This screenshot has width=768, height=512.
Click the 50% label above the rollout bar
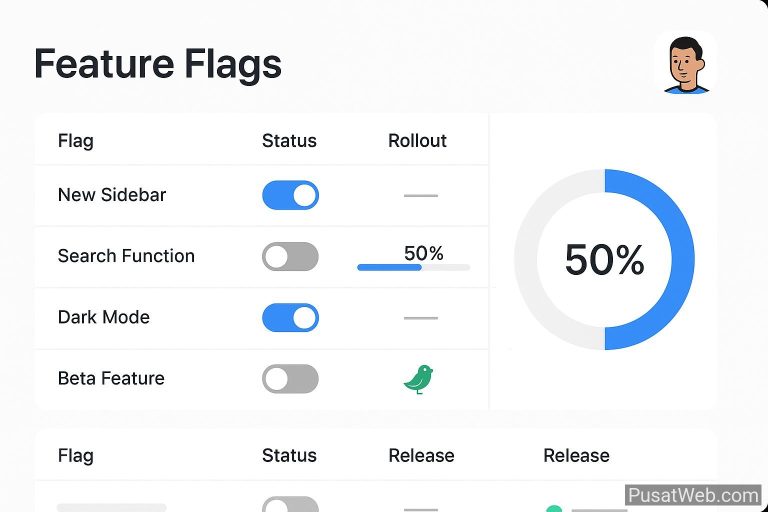(x=424, y=253)
